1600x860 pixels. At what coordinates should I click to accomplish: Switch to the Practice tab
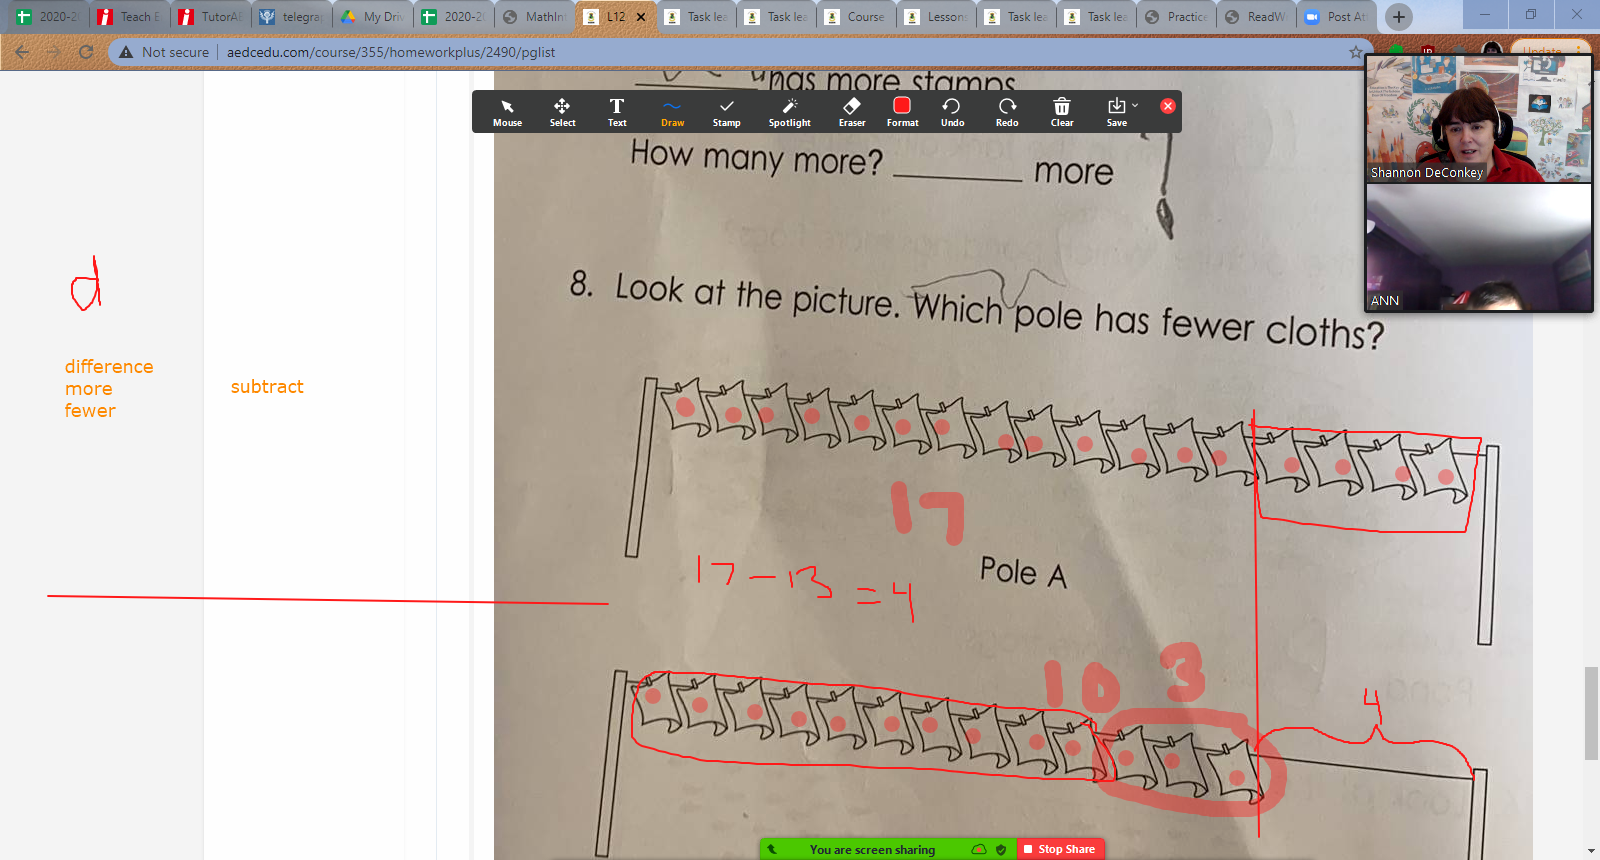coord(1177,17)
